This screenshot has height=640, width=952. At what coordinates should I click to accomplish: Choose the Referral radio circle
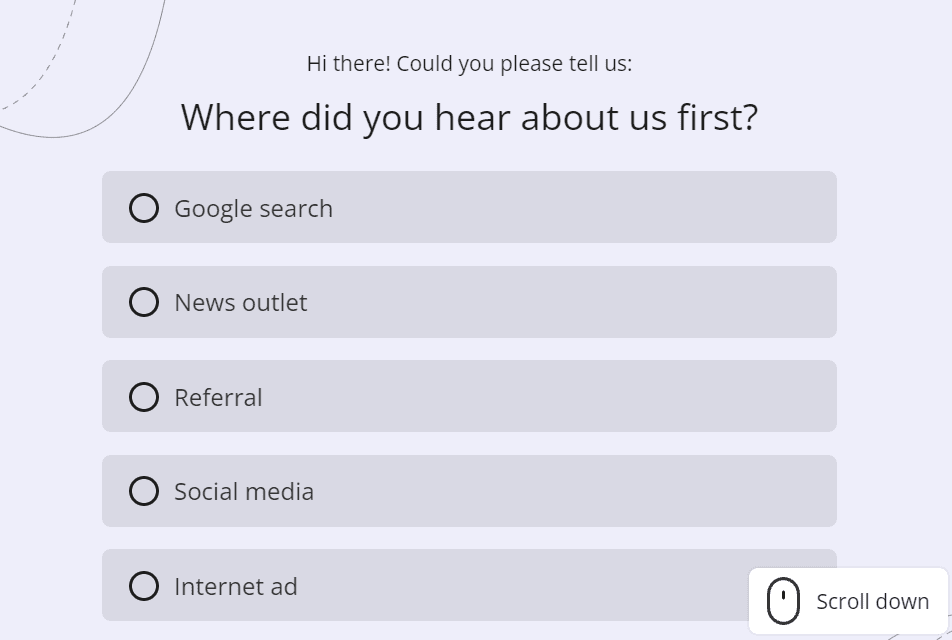(x=144, y=397)
